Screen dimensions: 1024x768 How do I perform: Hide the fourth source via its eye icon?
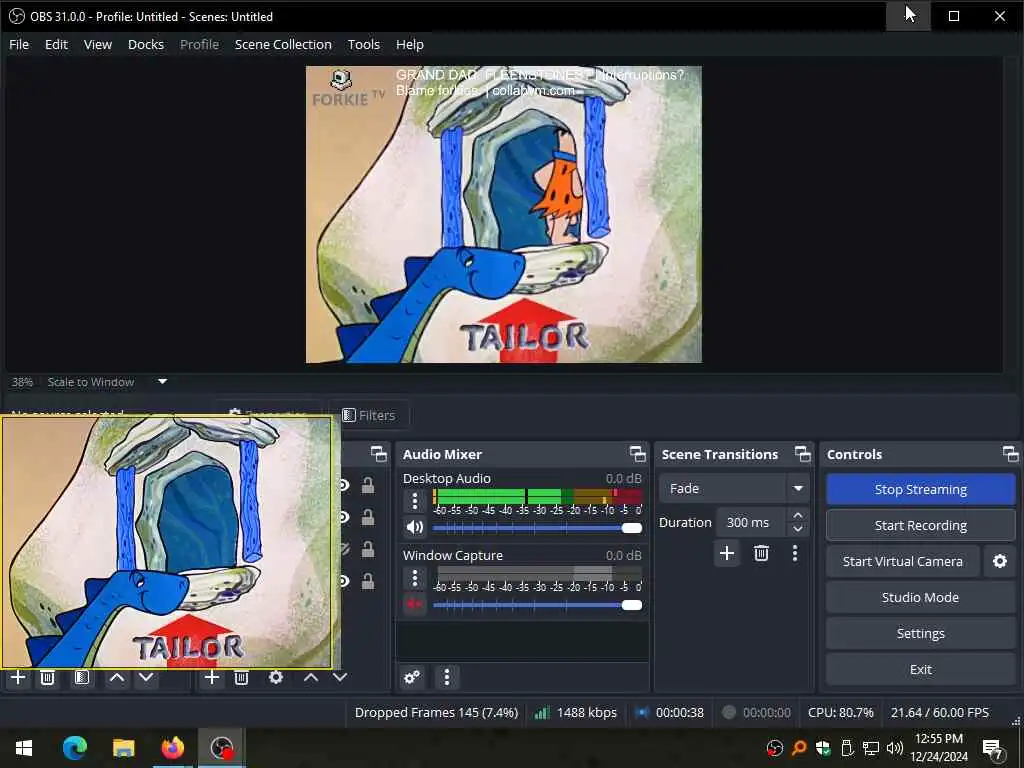344,581
